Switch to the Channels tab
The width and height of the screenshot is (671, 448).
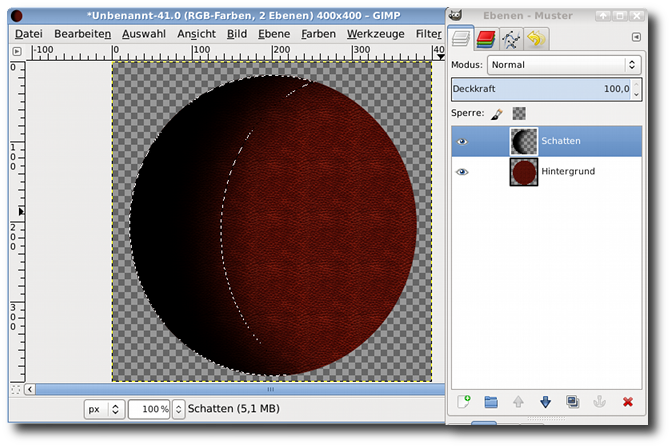pos(487,39)
